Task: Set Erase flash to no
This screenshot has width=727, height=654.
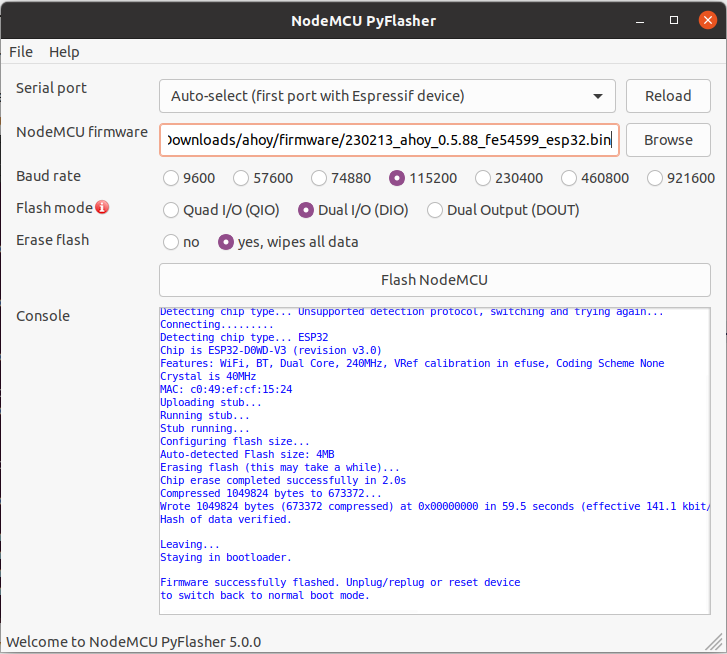Action: [181, 242]
